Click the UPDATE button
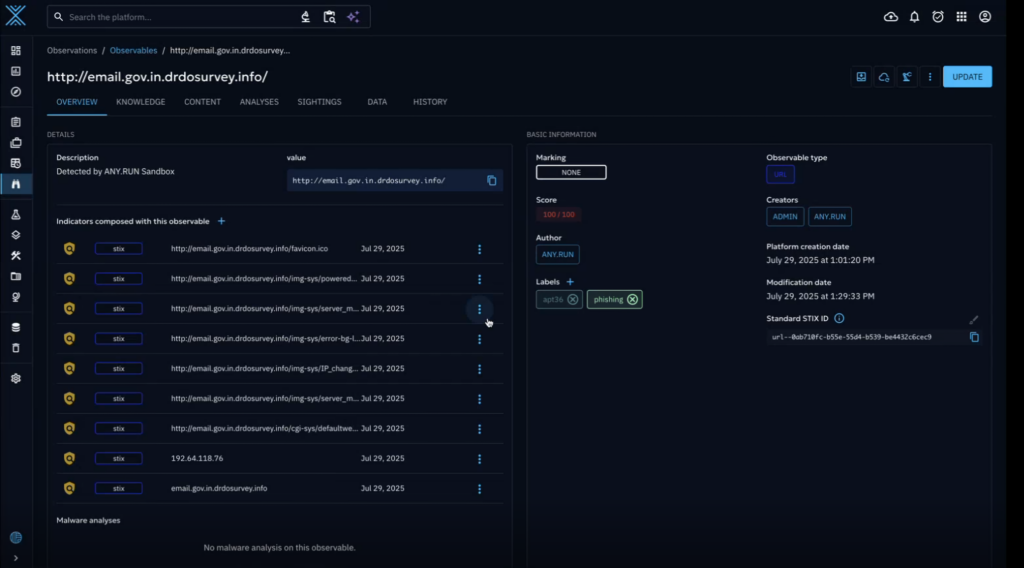The width and height of the screenshot is (1024, 568). pos(967,77)
